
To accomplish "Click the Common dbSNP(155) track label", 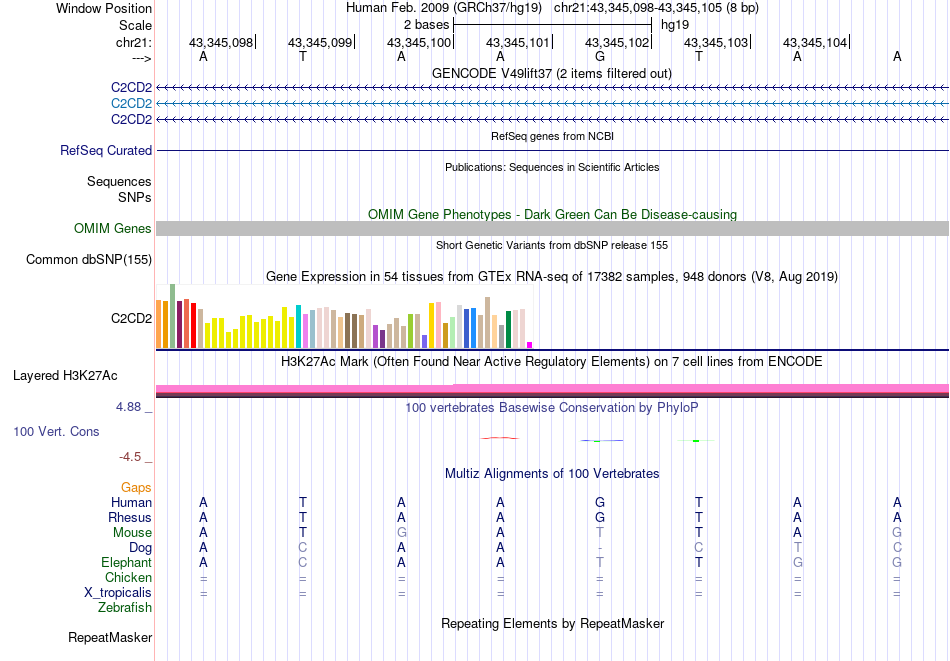I will pyautogui.click(x=89, y=259).
